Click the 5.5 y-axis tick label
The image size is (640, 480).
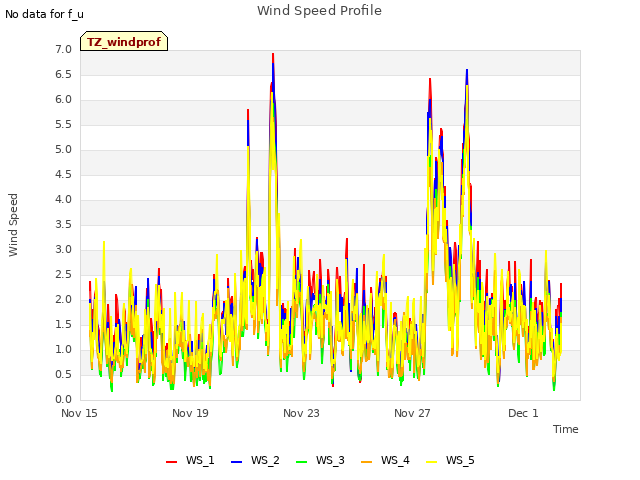[x=63, y=124]
